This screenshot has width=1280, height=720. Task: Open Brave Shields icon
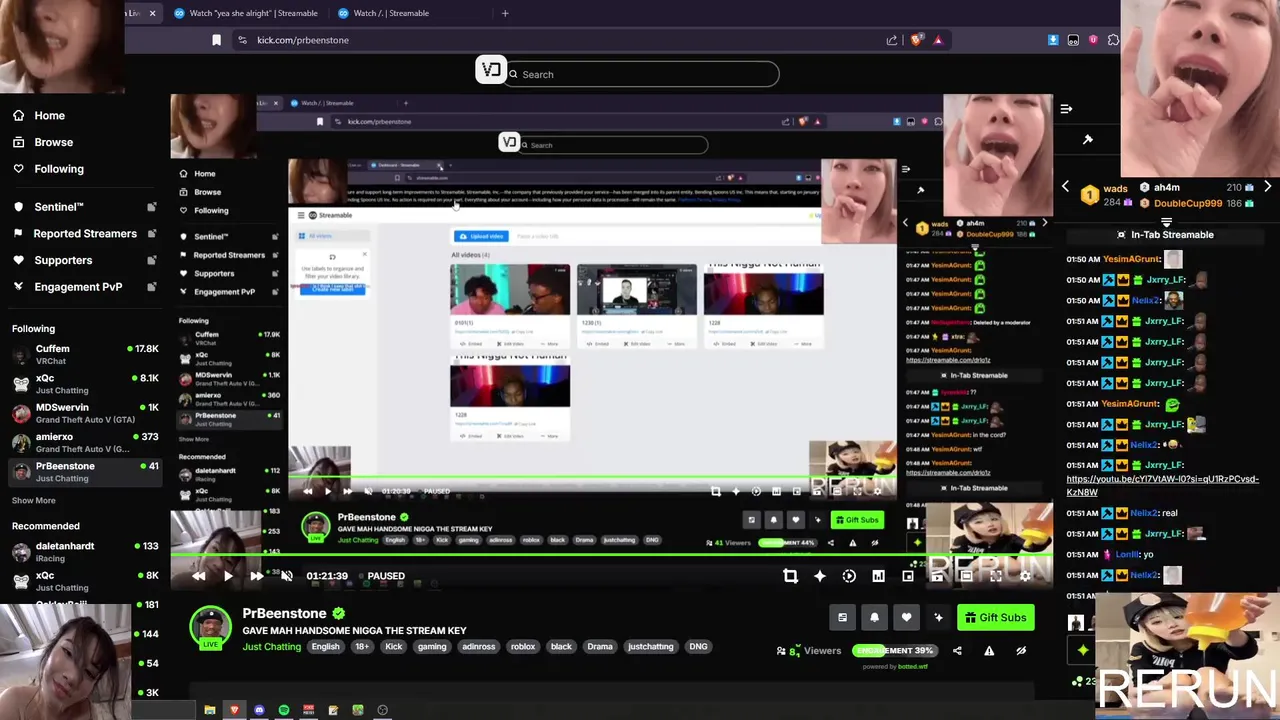pos(916,40)
